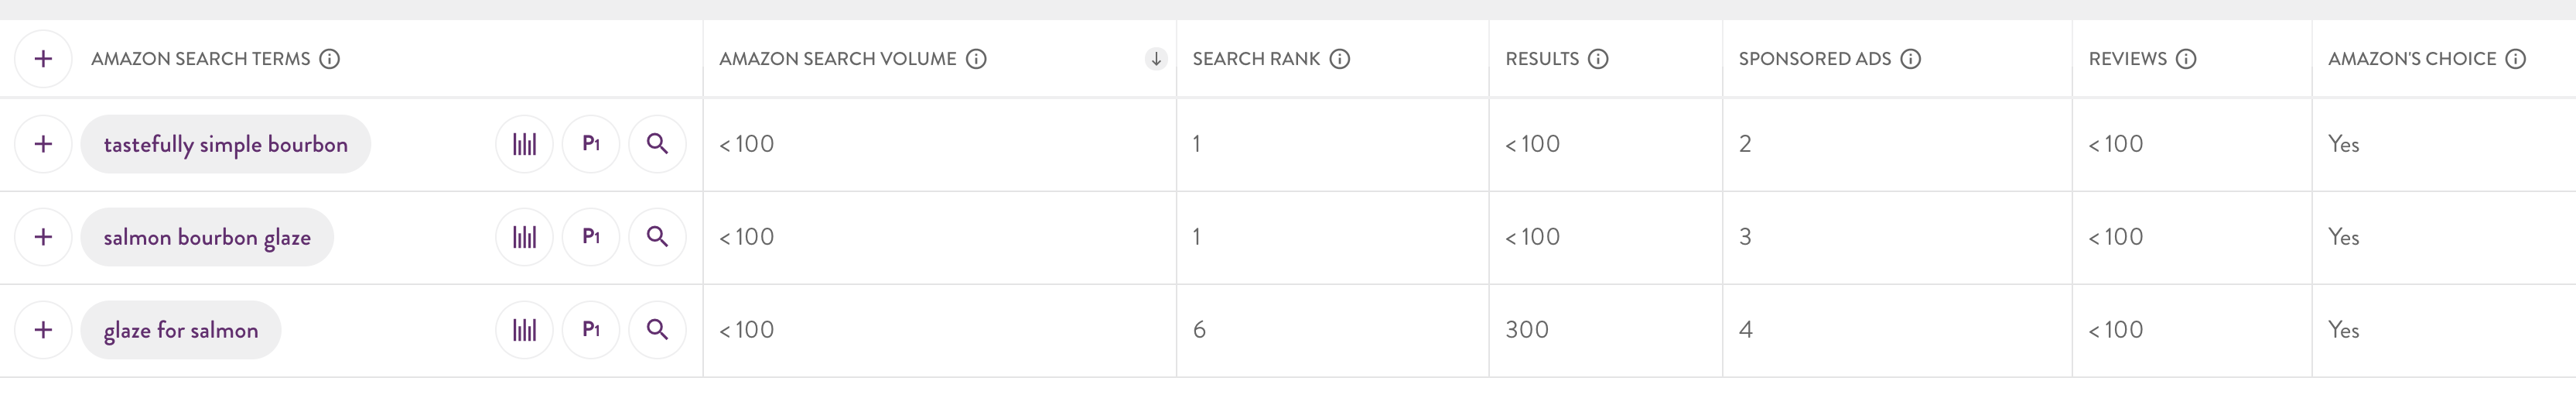The width and height of the screenshot is (2576, 395).
Task: Open bar chart icon for salmon bourbon glaze
Action: [x=524, y=237]
